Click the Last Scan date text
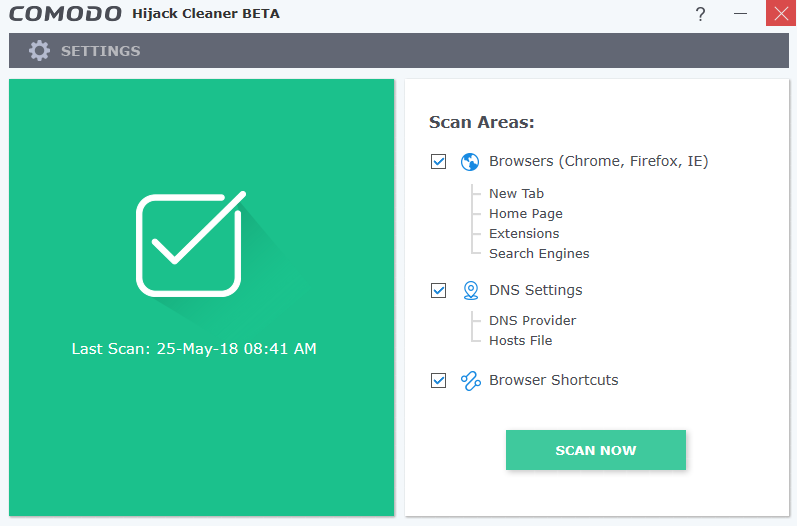The width and height of the screenshot is (797, 526). point(194,349)
